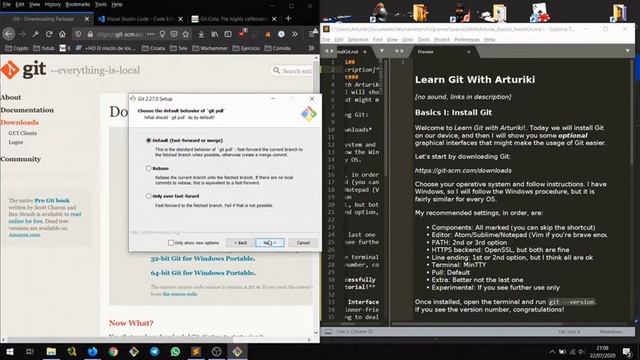This screenshot has width=640, height=360.
Task: Select Only ever fast-forward radio option
Action: [149, 196]
